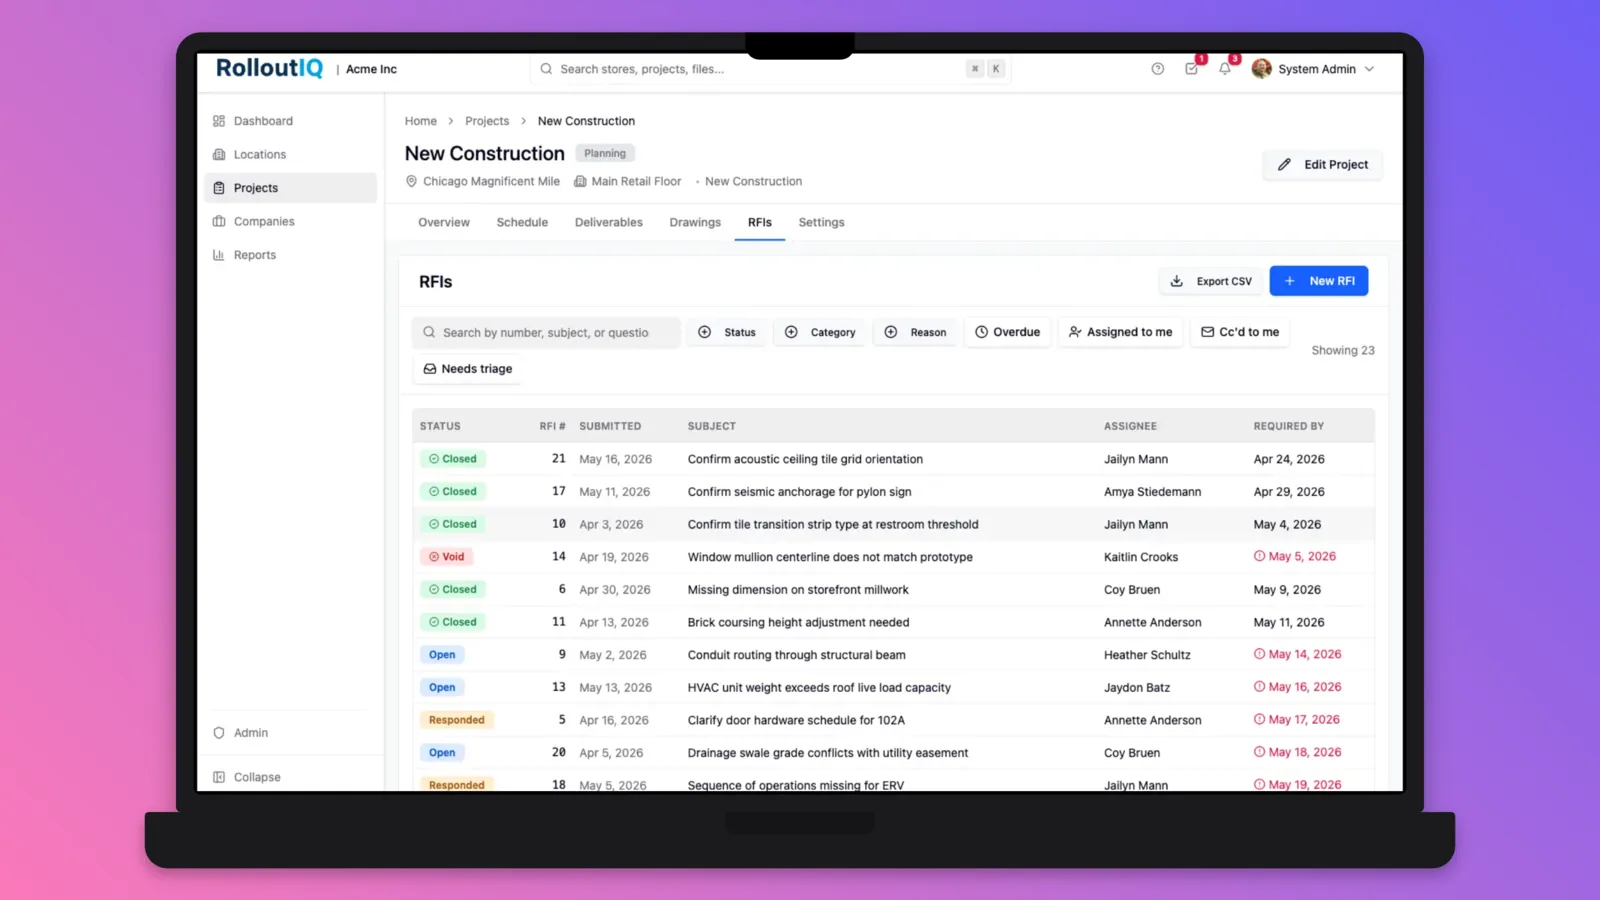Viewport: 1600px width, 900px height.
Task: Click the Export CSV button
Action: click(x=1210, y=281)
